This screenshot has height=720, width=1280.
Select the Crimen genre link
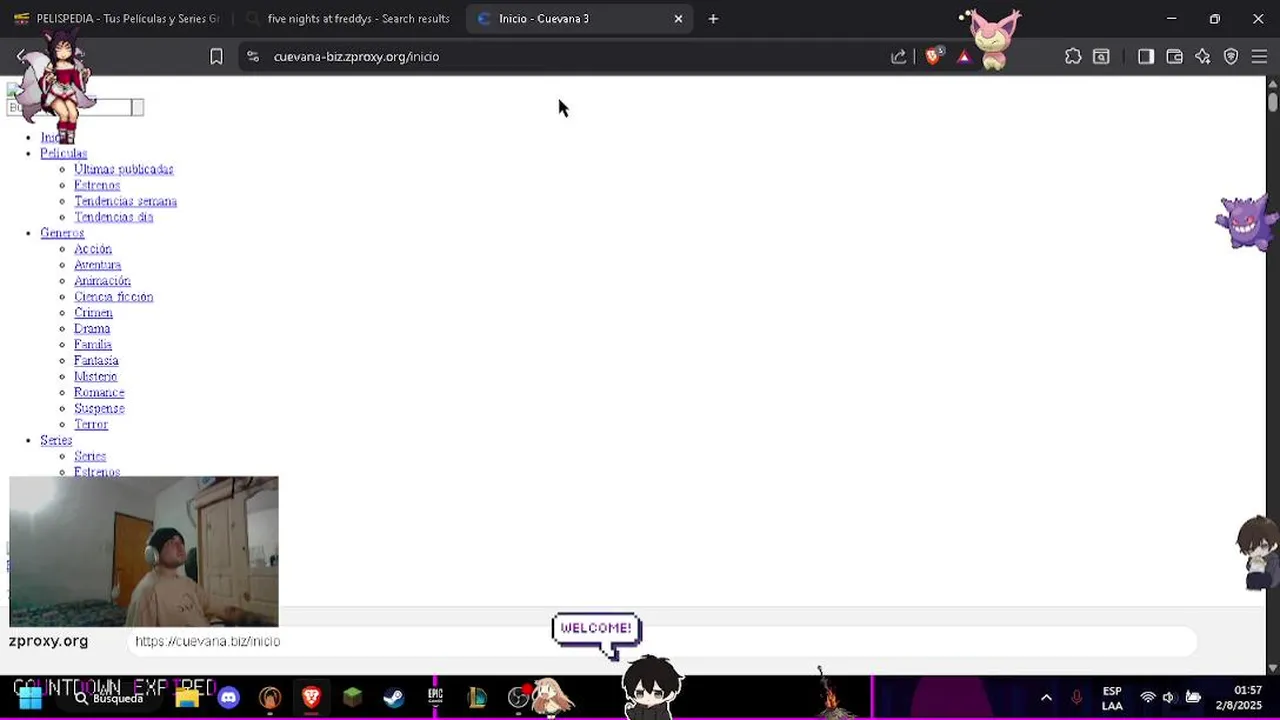93,313
